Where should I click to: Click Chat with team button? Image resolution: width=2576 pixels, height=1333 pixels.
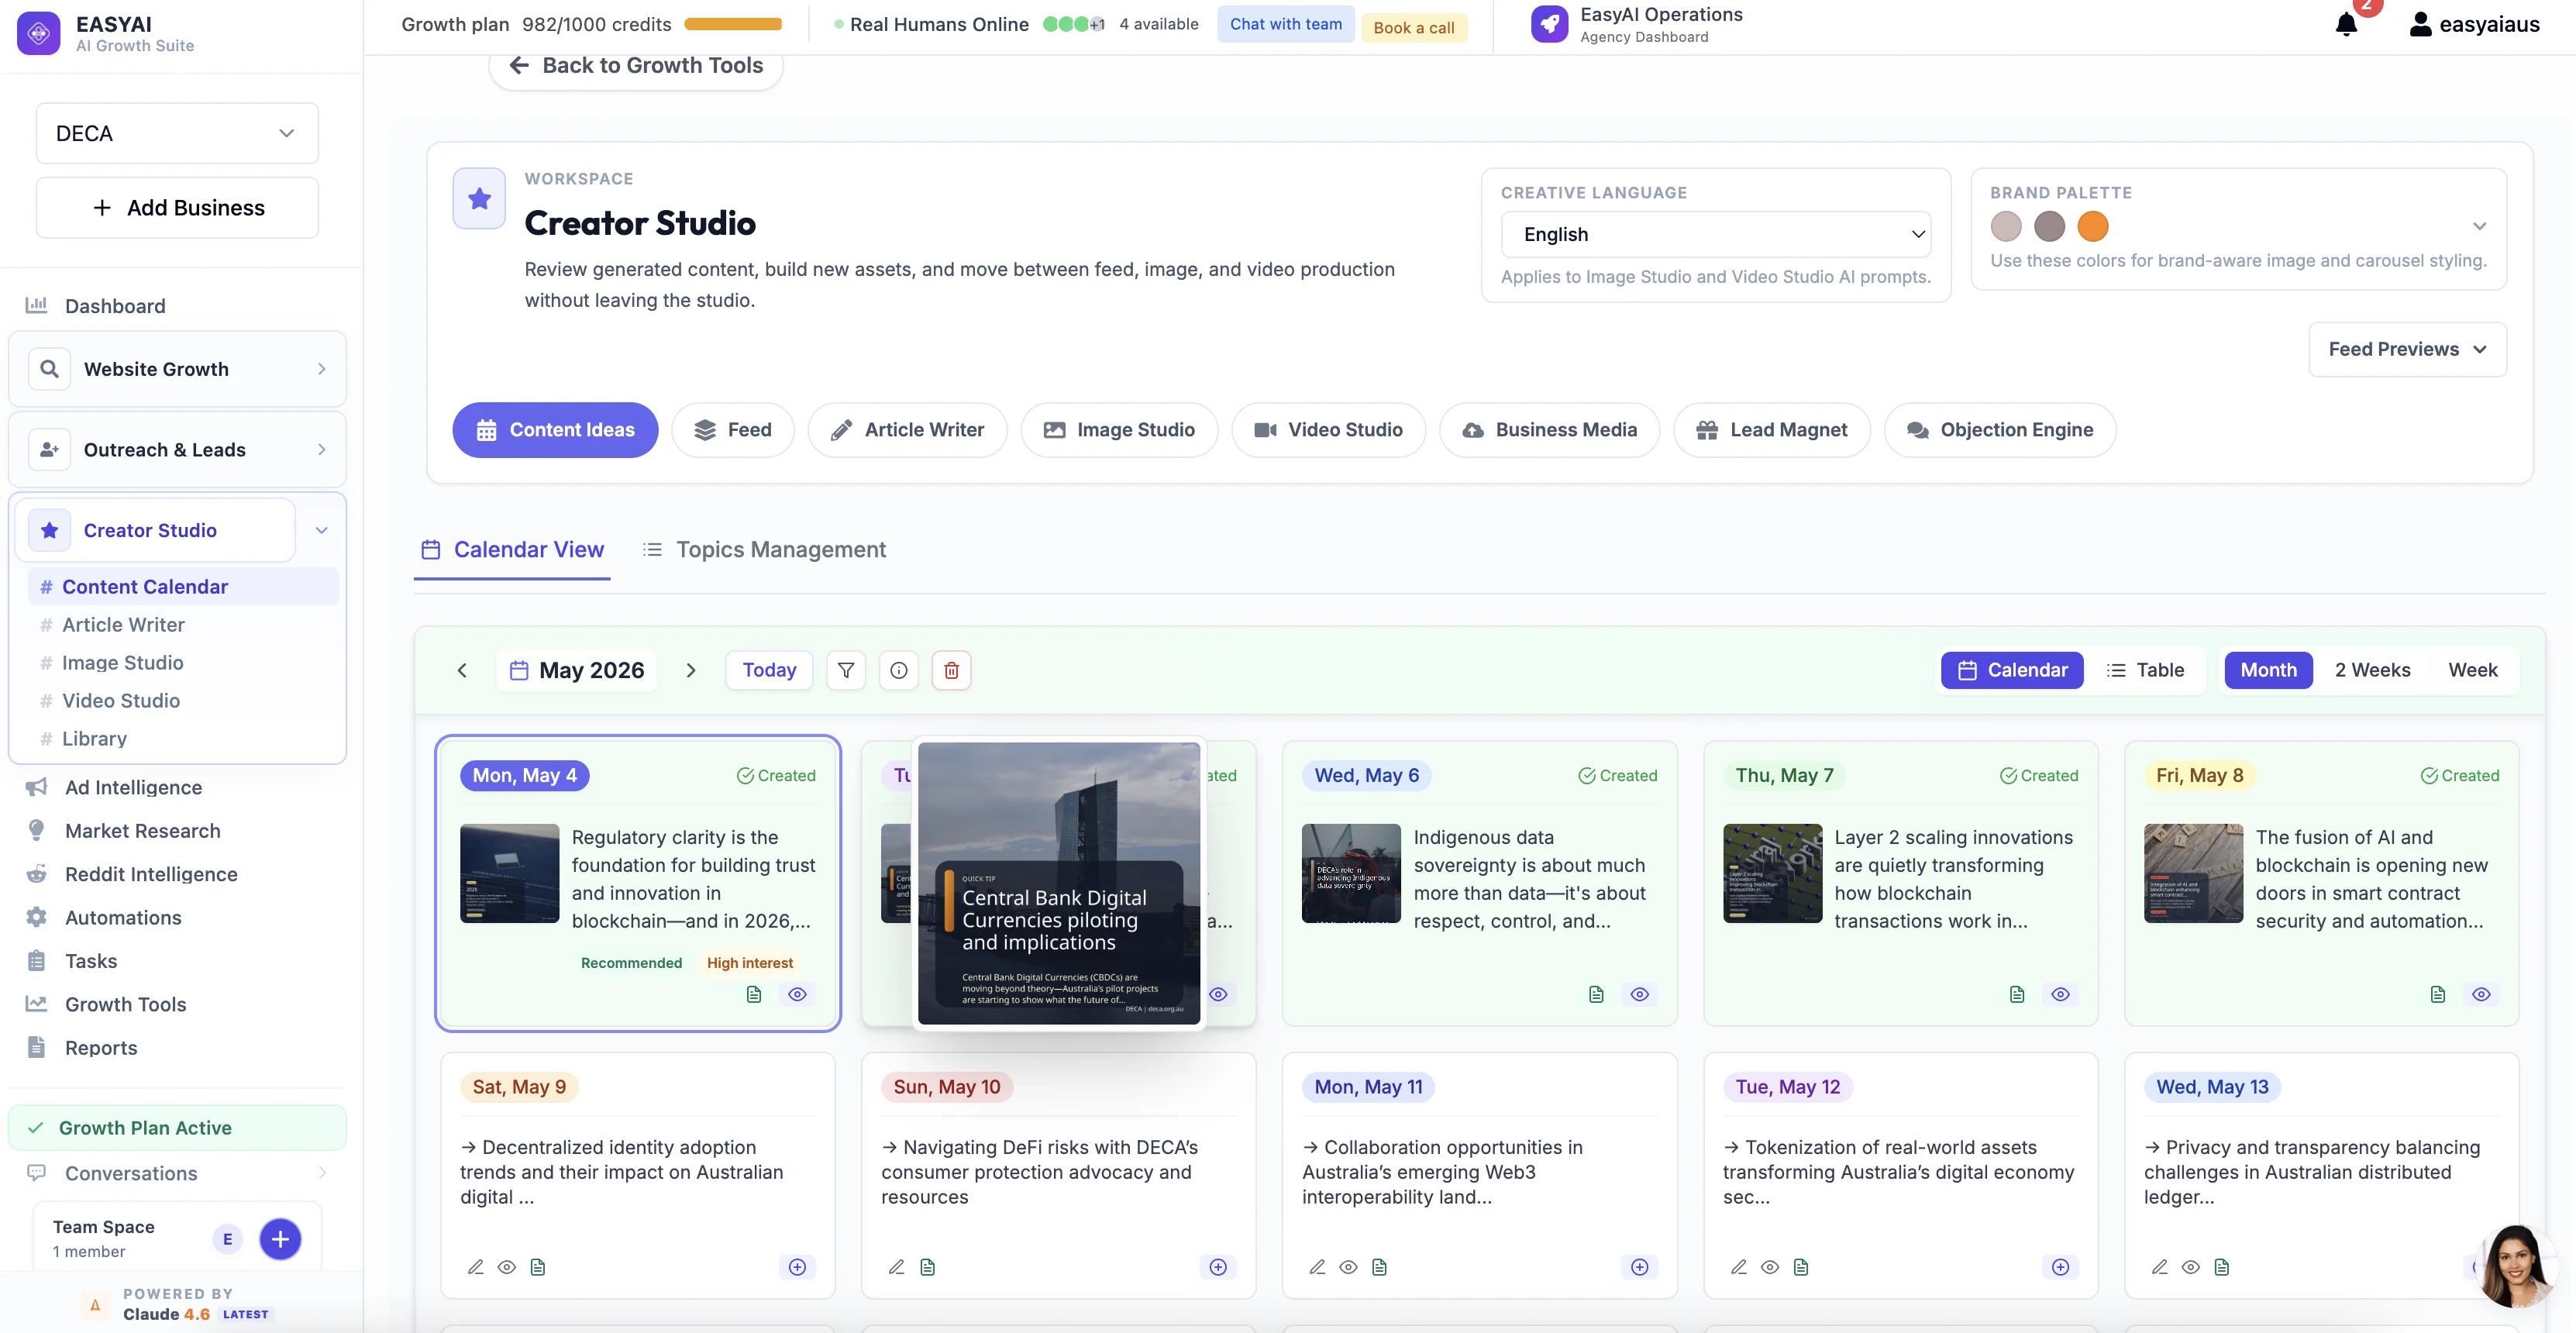click(1286, 24)
